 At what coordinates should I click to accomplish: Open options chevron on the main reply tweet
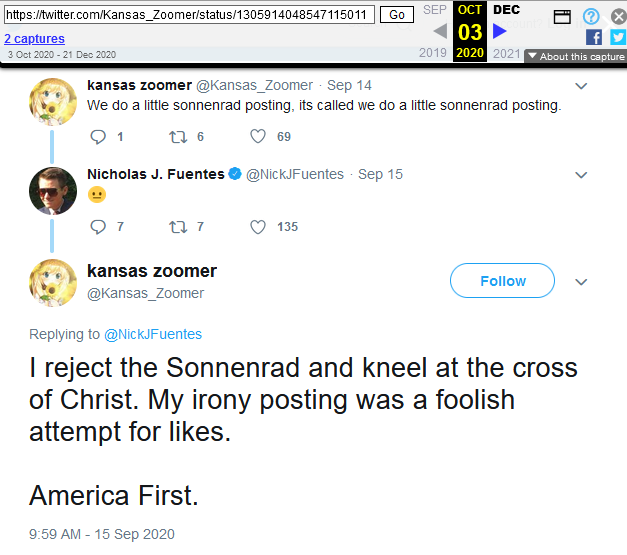[x=582, y=281]
